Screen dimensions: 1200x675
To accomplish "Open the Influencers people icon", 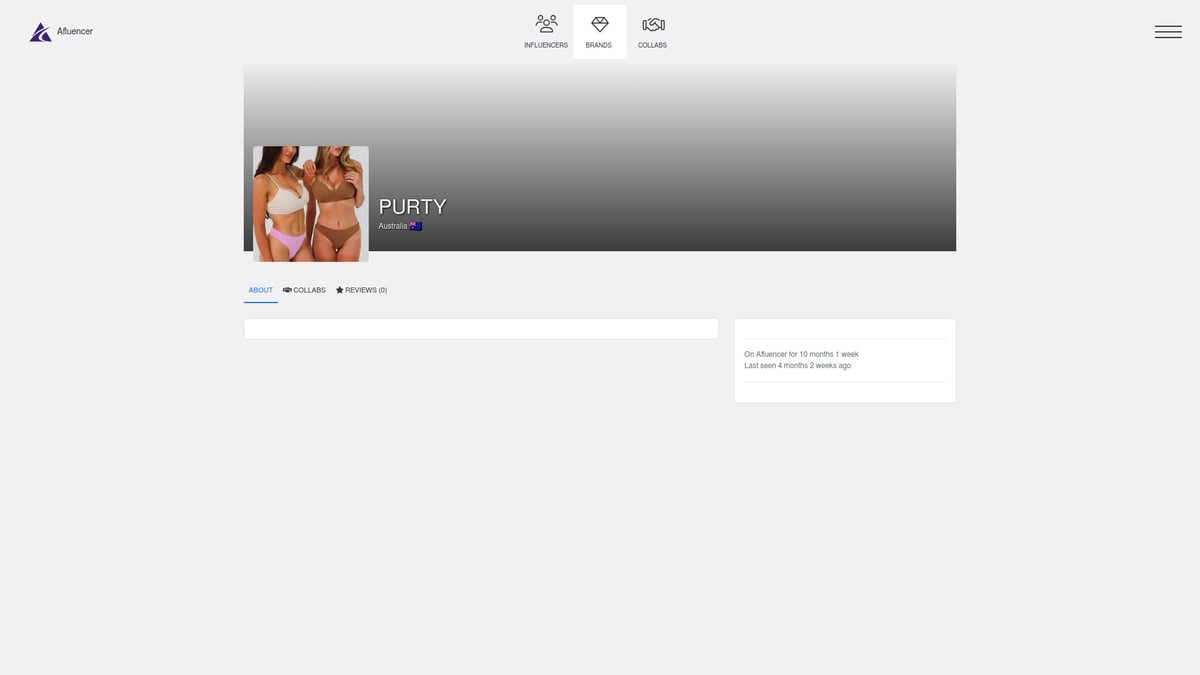I will point(546,24).
